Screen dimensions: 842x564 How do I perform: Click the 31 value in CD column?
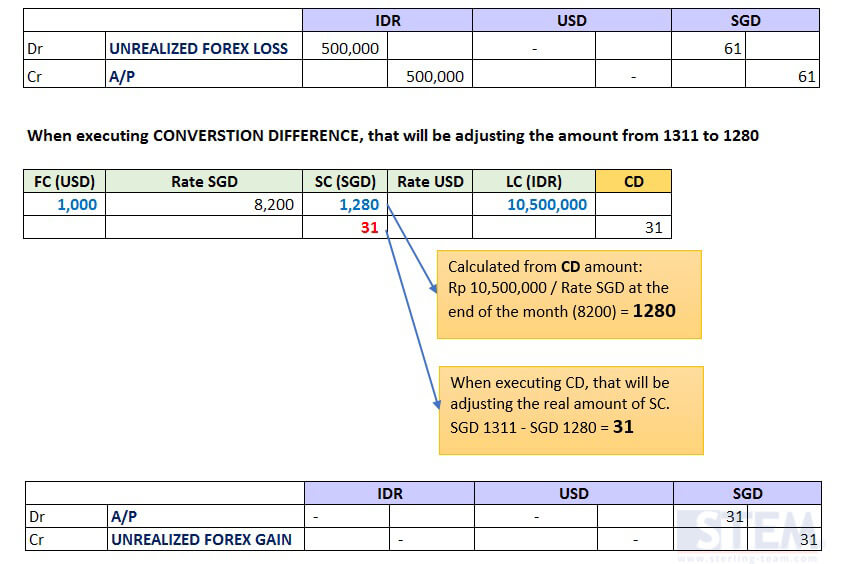click(654, 227)
